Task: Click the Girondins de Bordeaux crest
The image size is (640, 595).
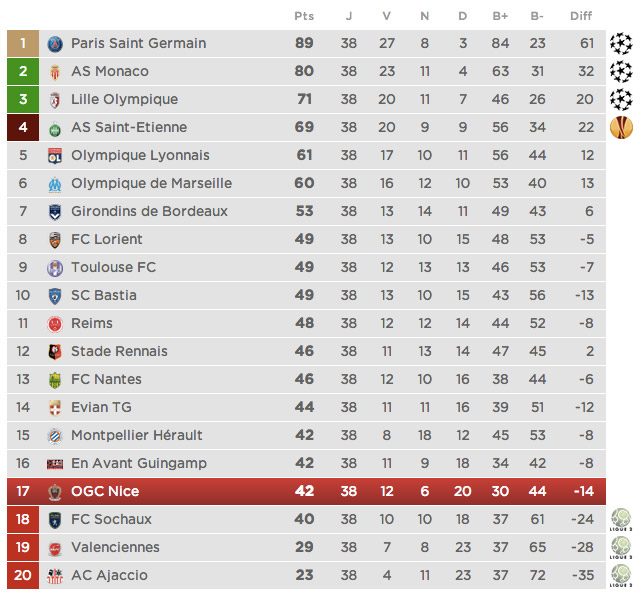Action: pyautogui.click(x=55, y=212)
